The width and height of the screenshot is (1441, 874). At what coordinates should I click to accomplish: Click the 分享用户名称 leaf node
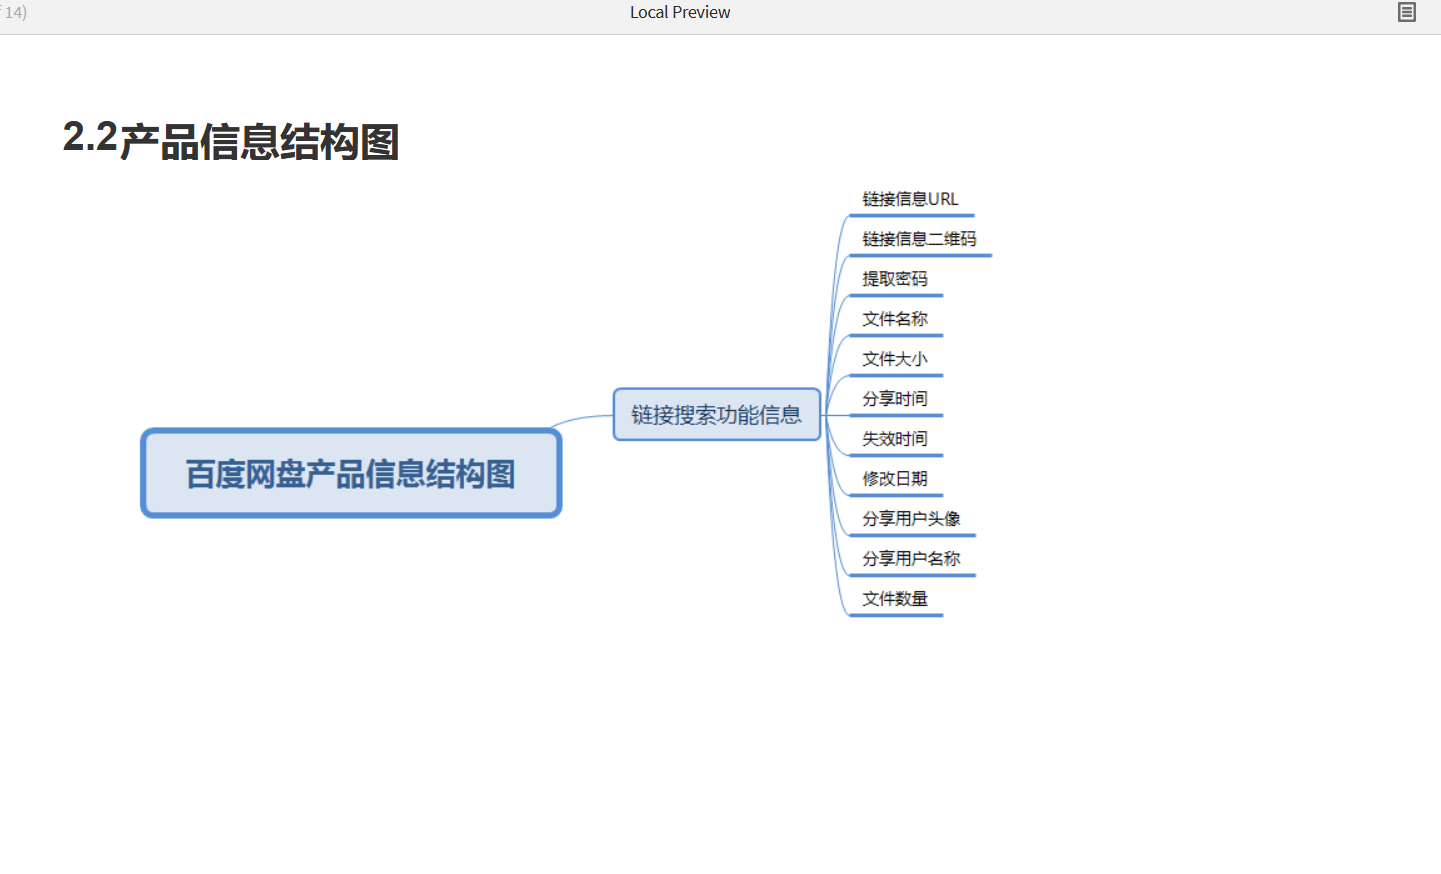(x=911, y=559)
